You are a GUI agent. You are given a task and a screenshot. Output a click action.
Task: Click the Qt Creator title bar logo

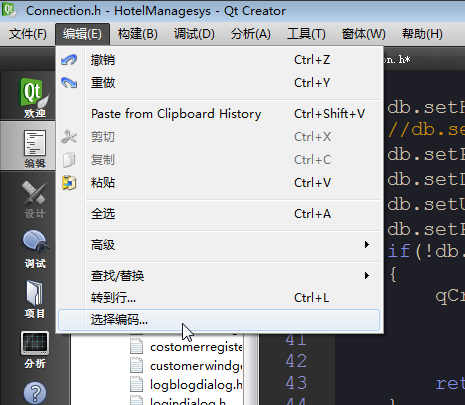(9, 10)
